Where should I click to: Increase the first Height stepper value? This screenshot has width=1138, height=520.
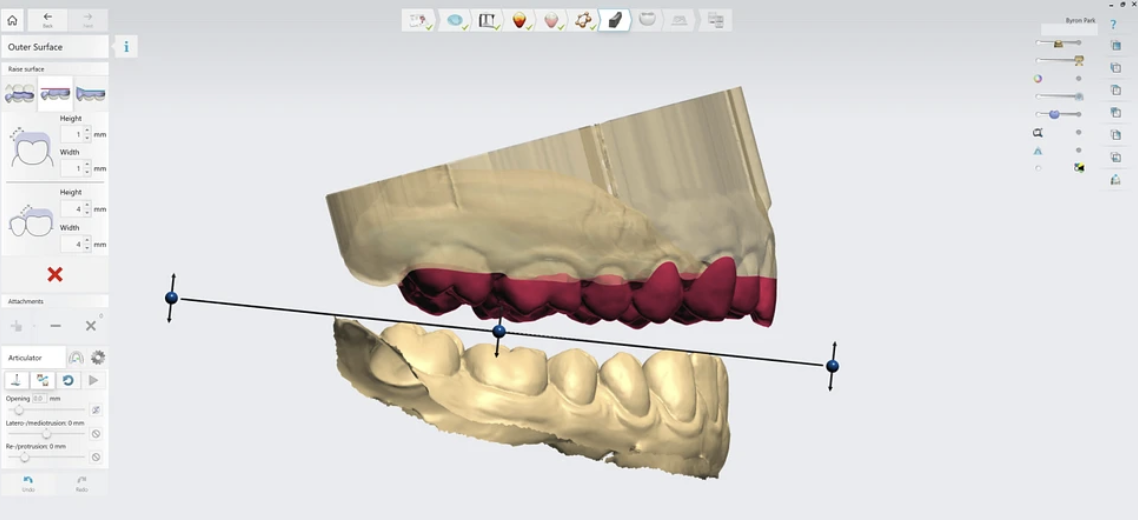pyautogui.click(x=87, y=130)
